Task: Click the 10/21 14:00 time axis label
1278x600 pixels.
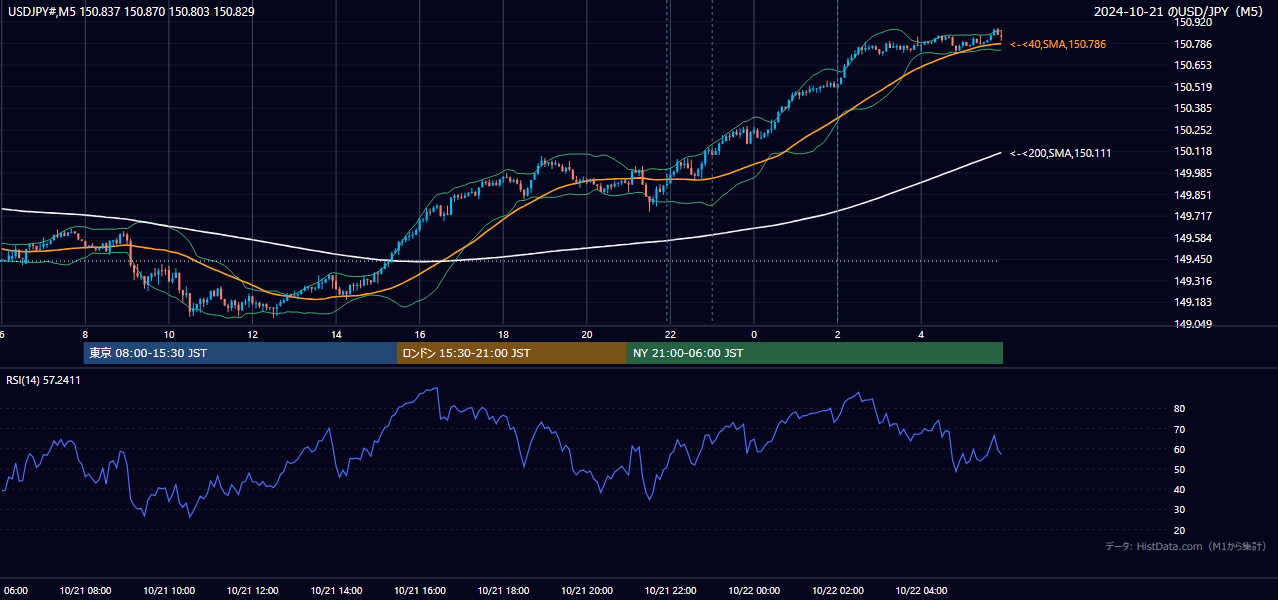Action: point(336,591)
